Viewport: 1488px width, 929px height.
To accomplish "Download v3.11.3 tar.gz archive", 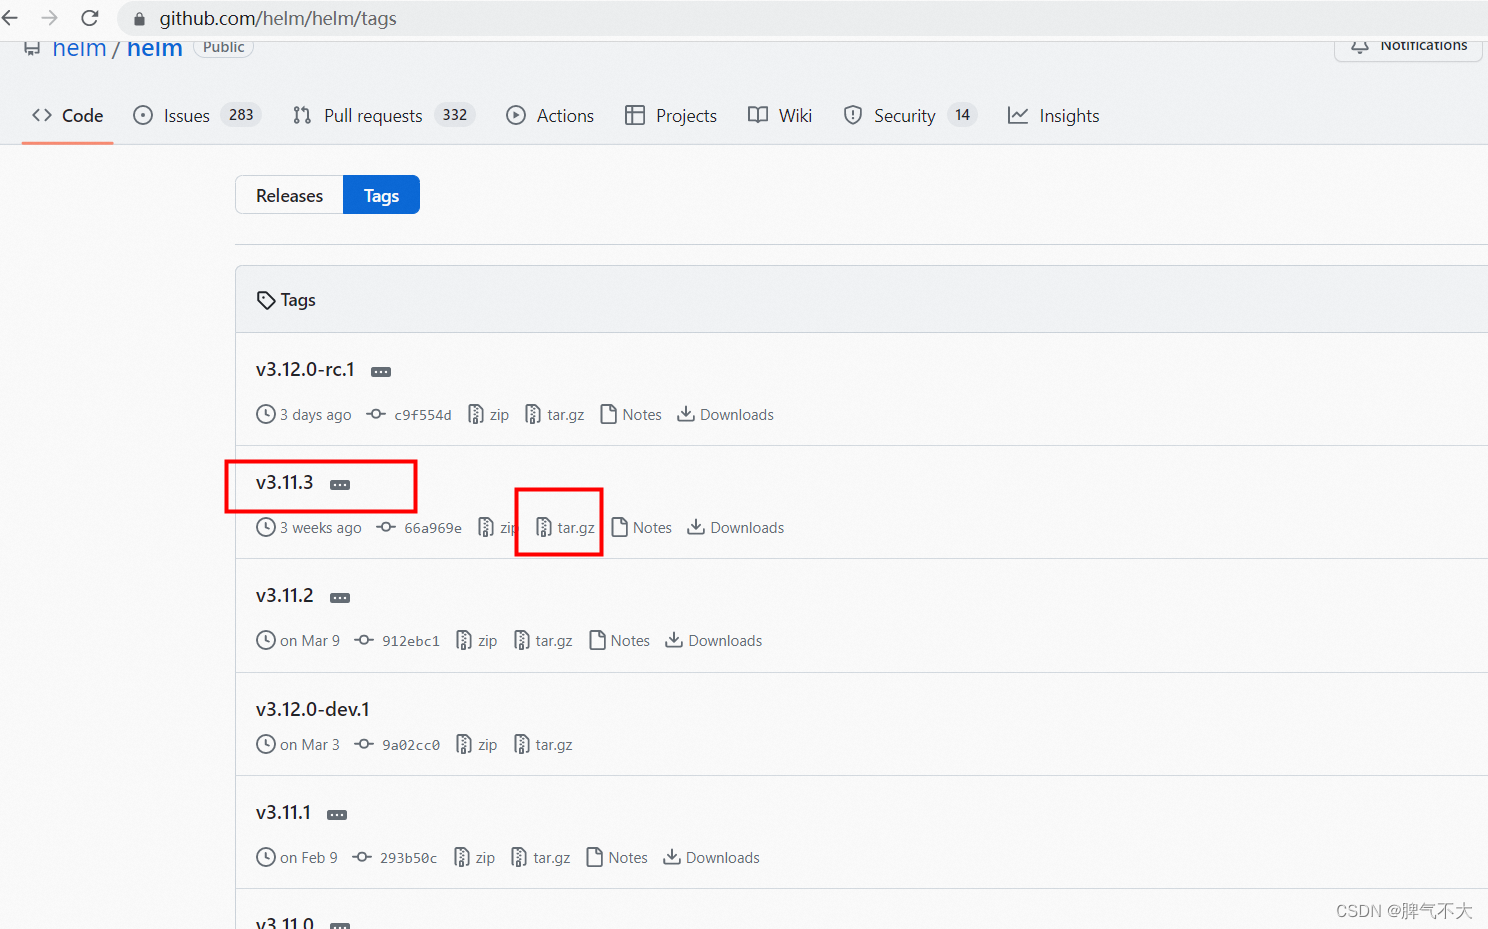I will pyautogui.click(x=566, y=528).
